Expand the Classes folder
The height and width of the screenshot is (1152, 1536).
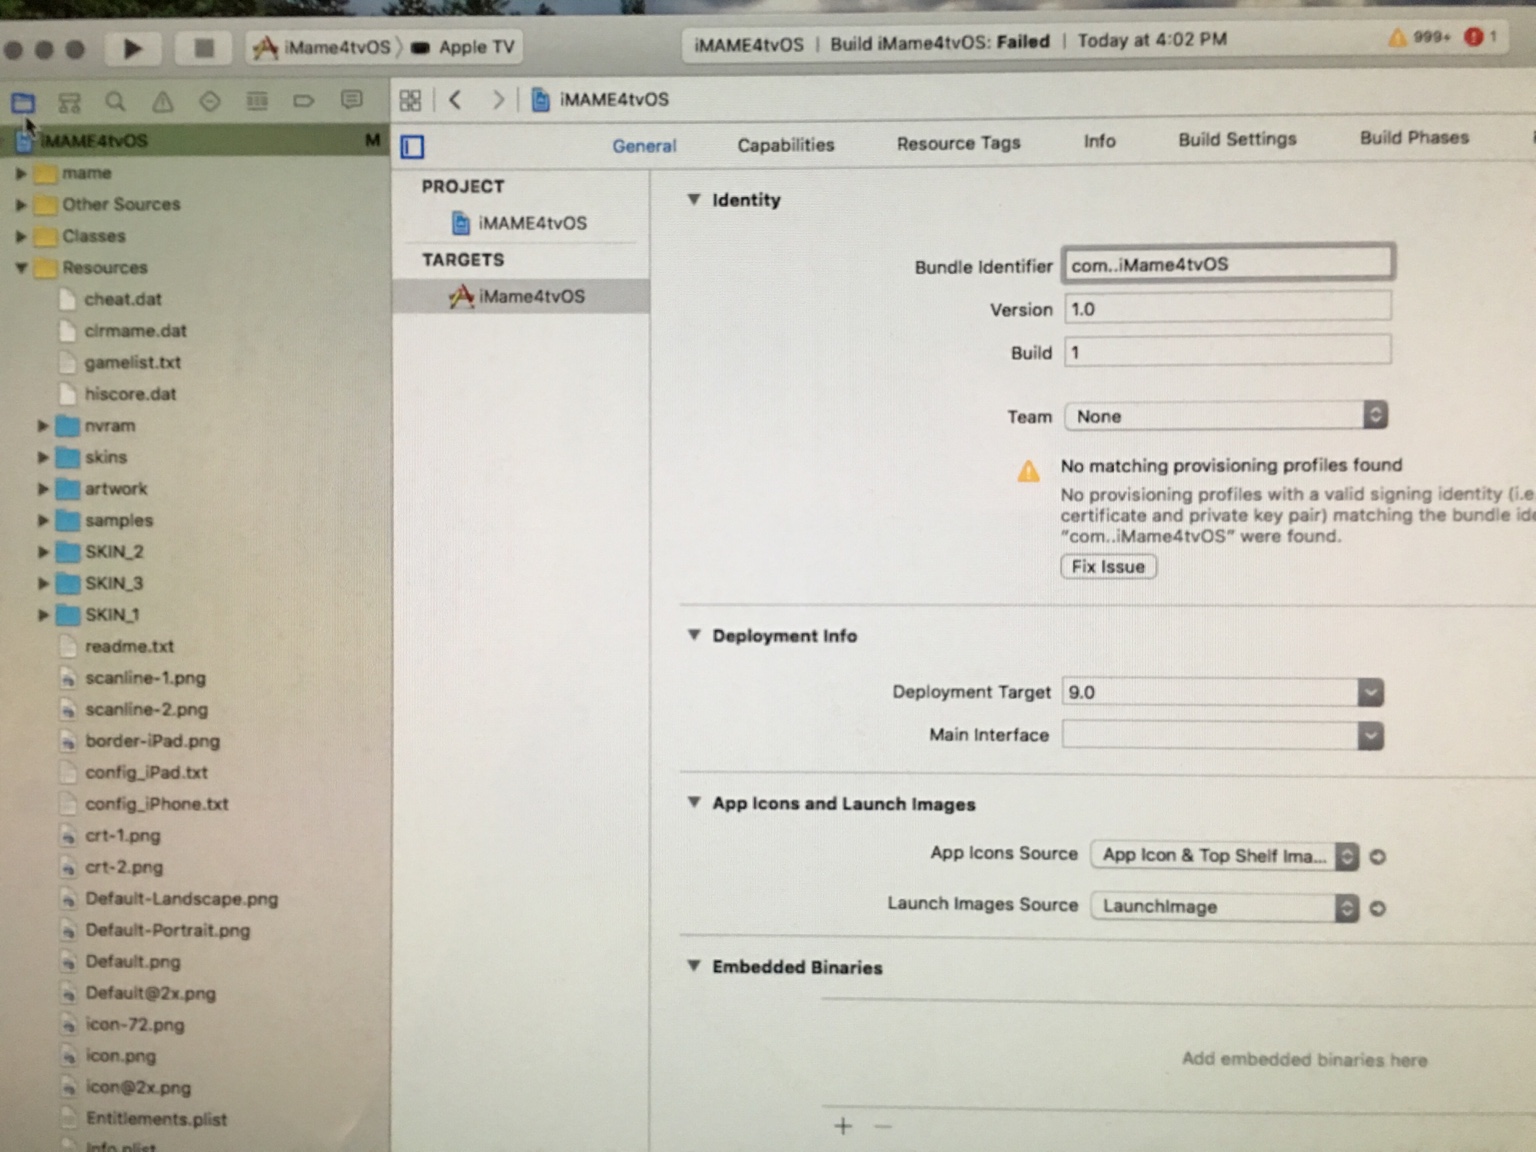[21, 236]
